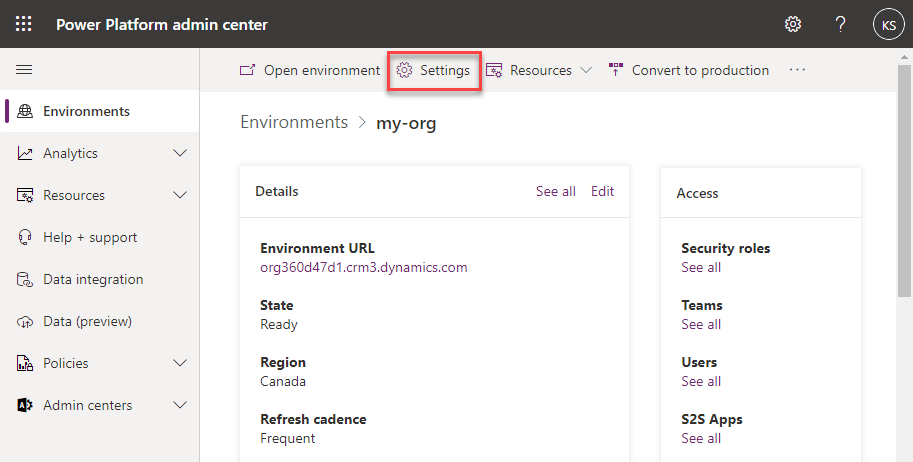Click the Open environment icon
Viewport: 913px width, 462px height.
click(247, 70)
